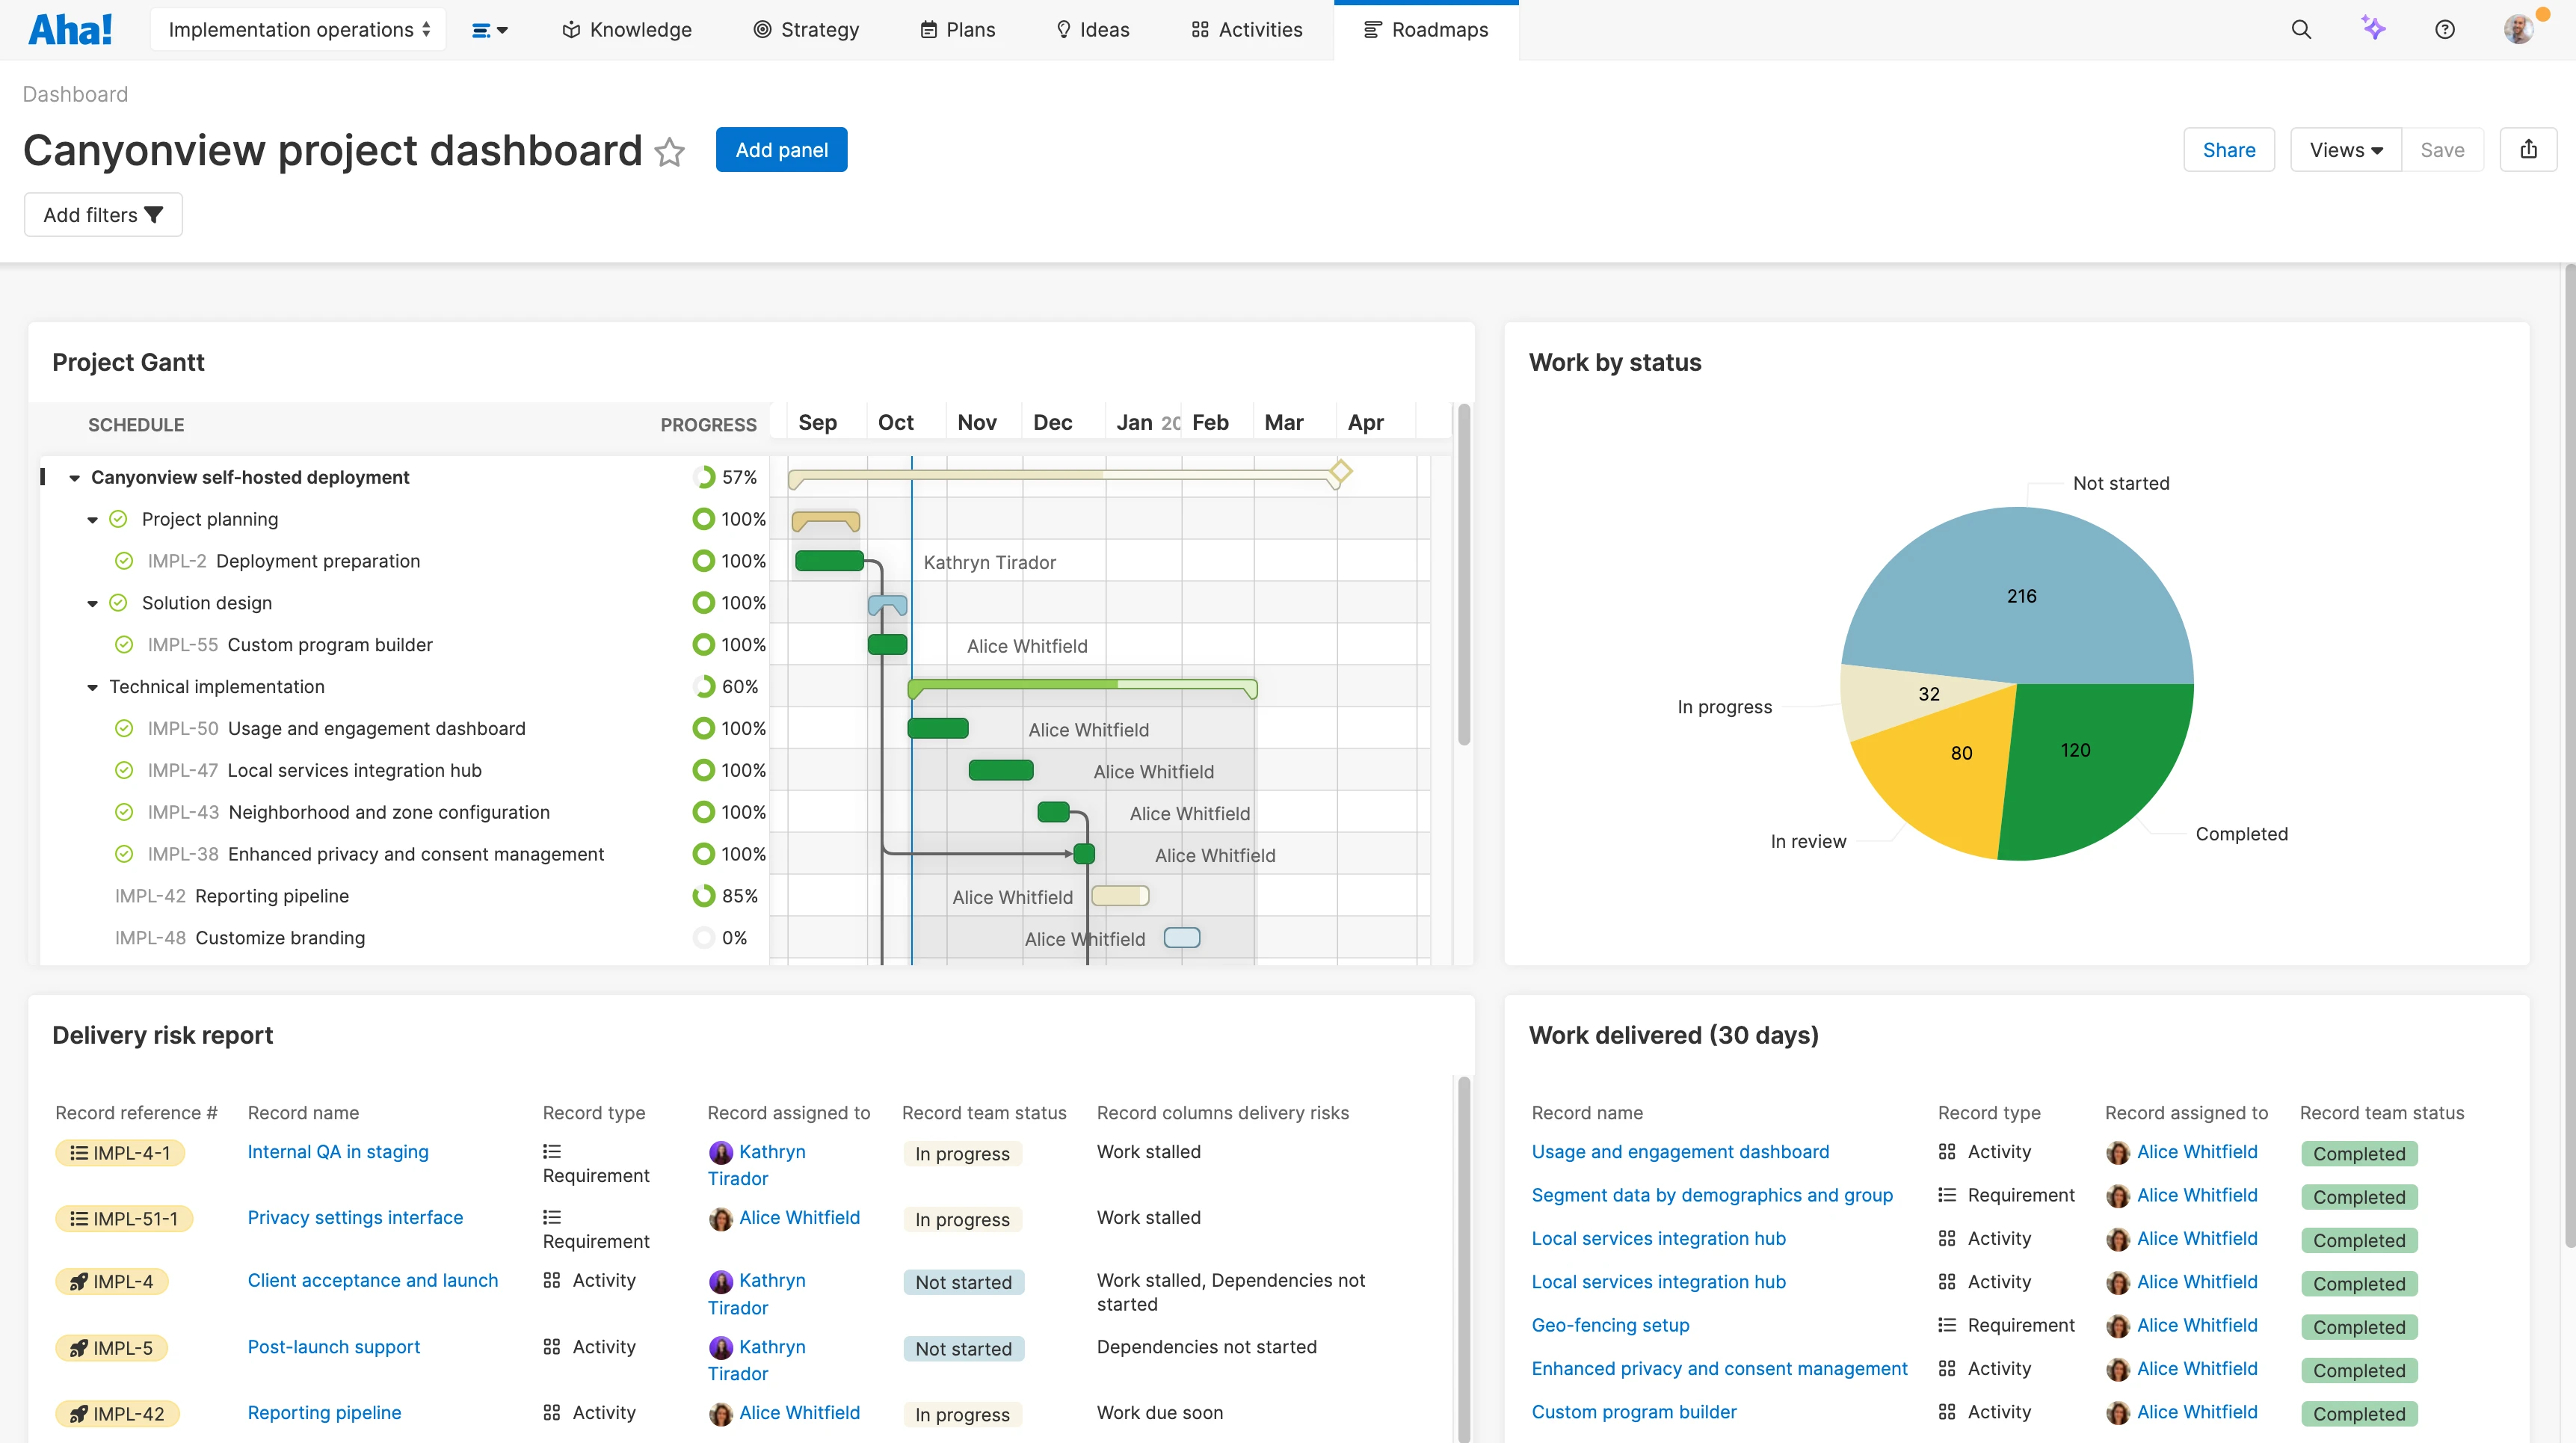Click the user profile avatar
The image size is (2576, 1443).
click(x=2518, y=29)
